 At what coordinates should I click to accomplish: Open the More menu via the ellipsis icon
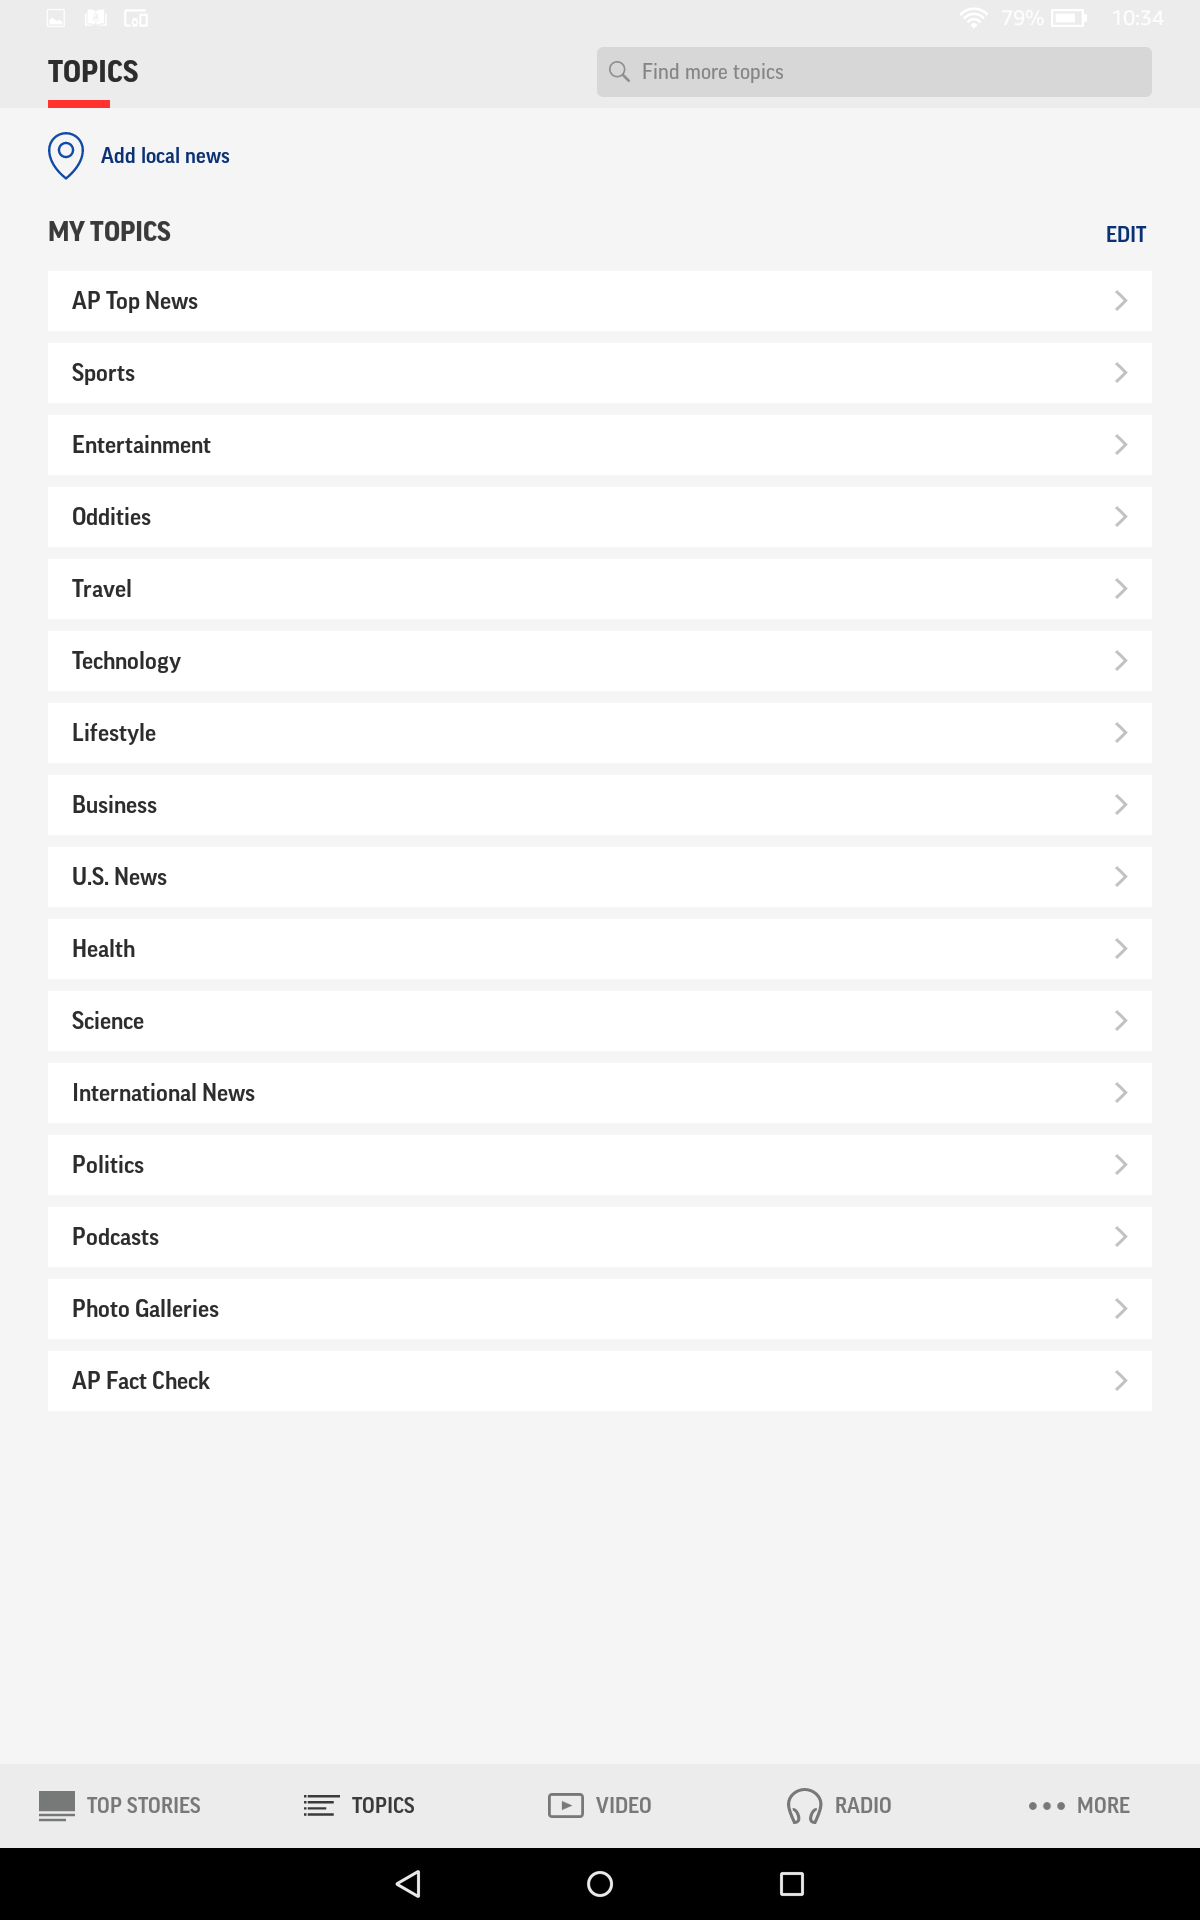1044,1805
